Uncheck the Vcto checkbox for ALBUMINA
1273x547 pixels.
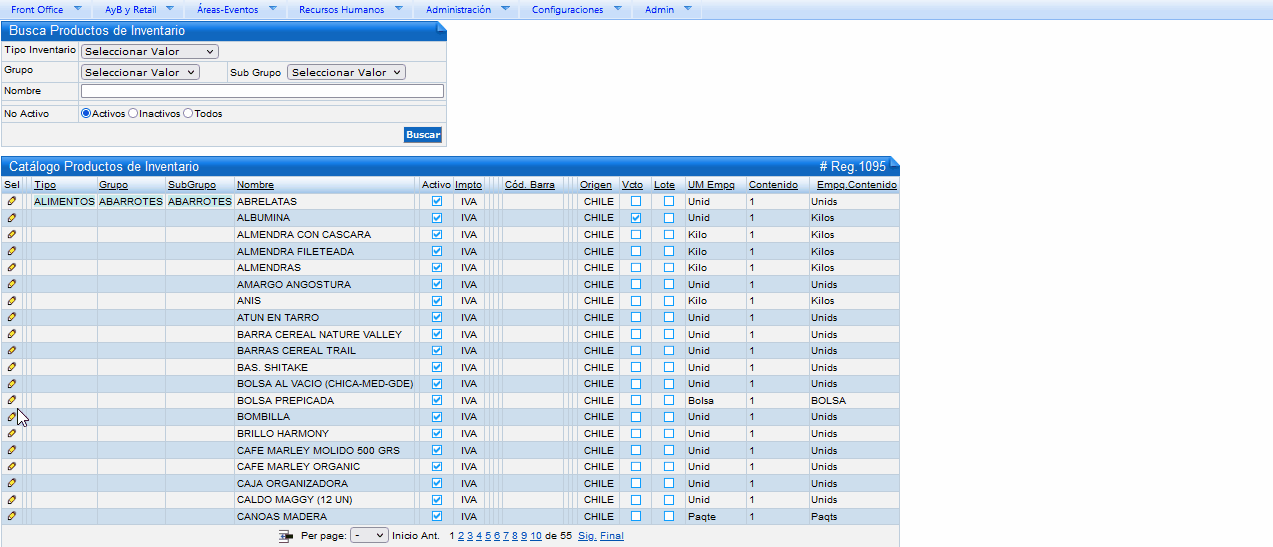coord(636,218)
